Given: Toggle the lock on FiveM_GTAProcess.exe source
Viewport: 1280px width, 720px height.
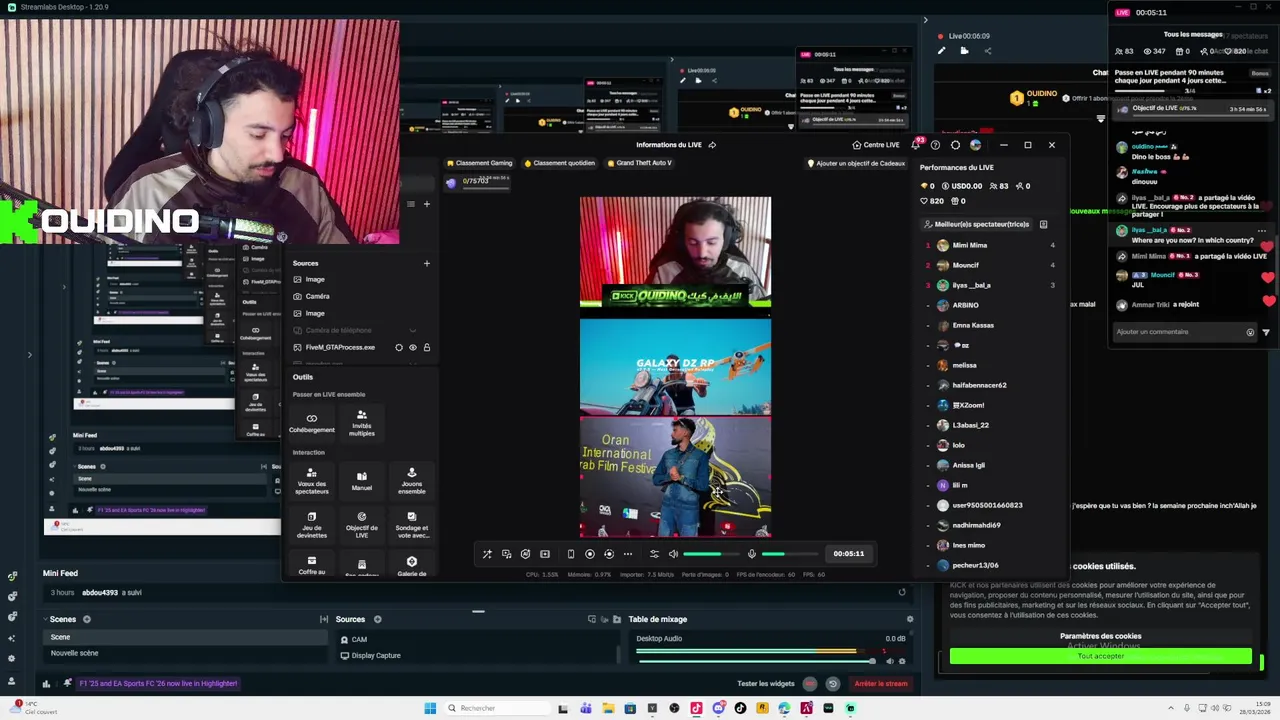Looking at the screenshot, I should click(427, 347).
